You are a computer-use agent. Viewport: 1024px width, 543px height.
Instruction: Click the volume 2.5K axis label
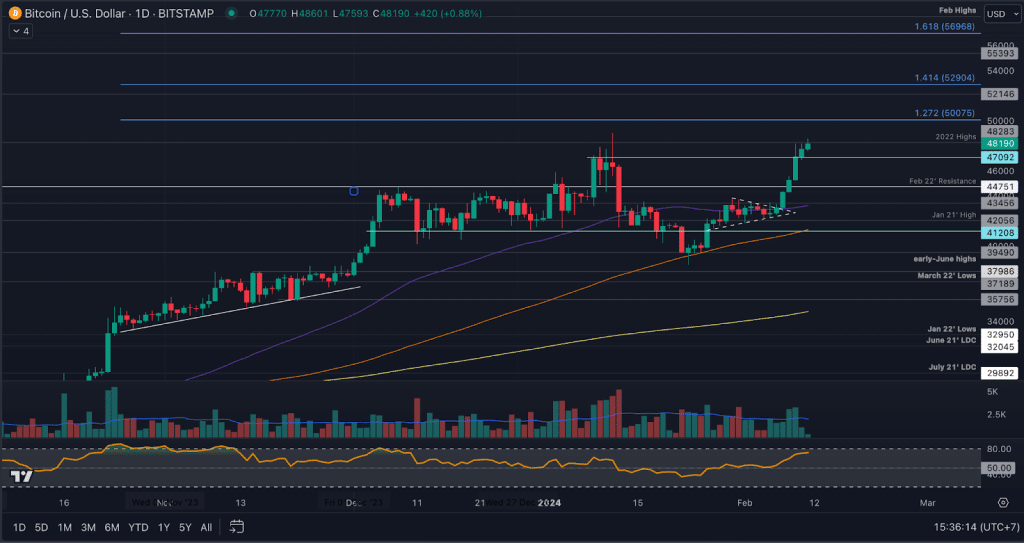(996, 414)
